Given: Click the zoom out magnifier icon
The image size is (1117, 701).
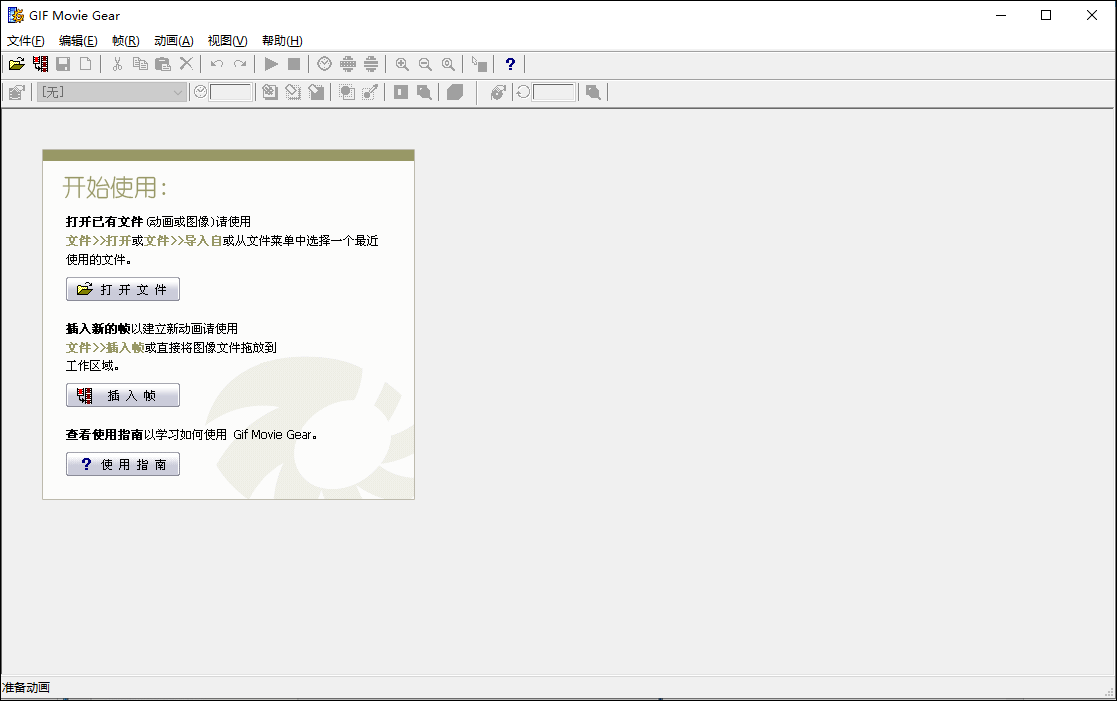Looking at the screenshot, I should 425,64.
